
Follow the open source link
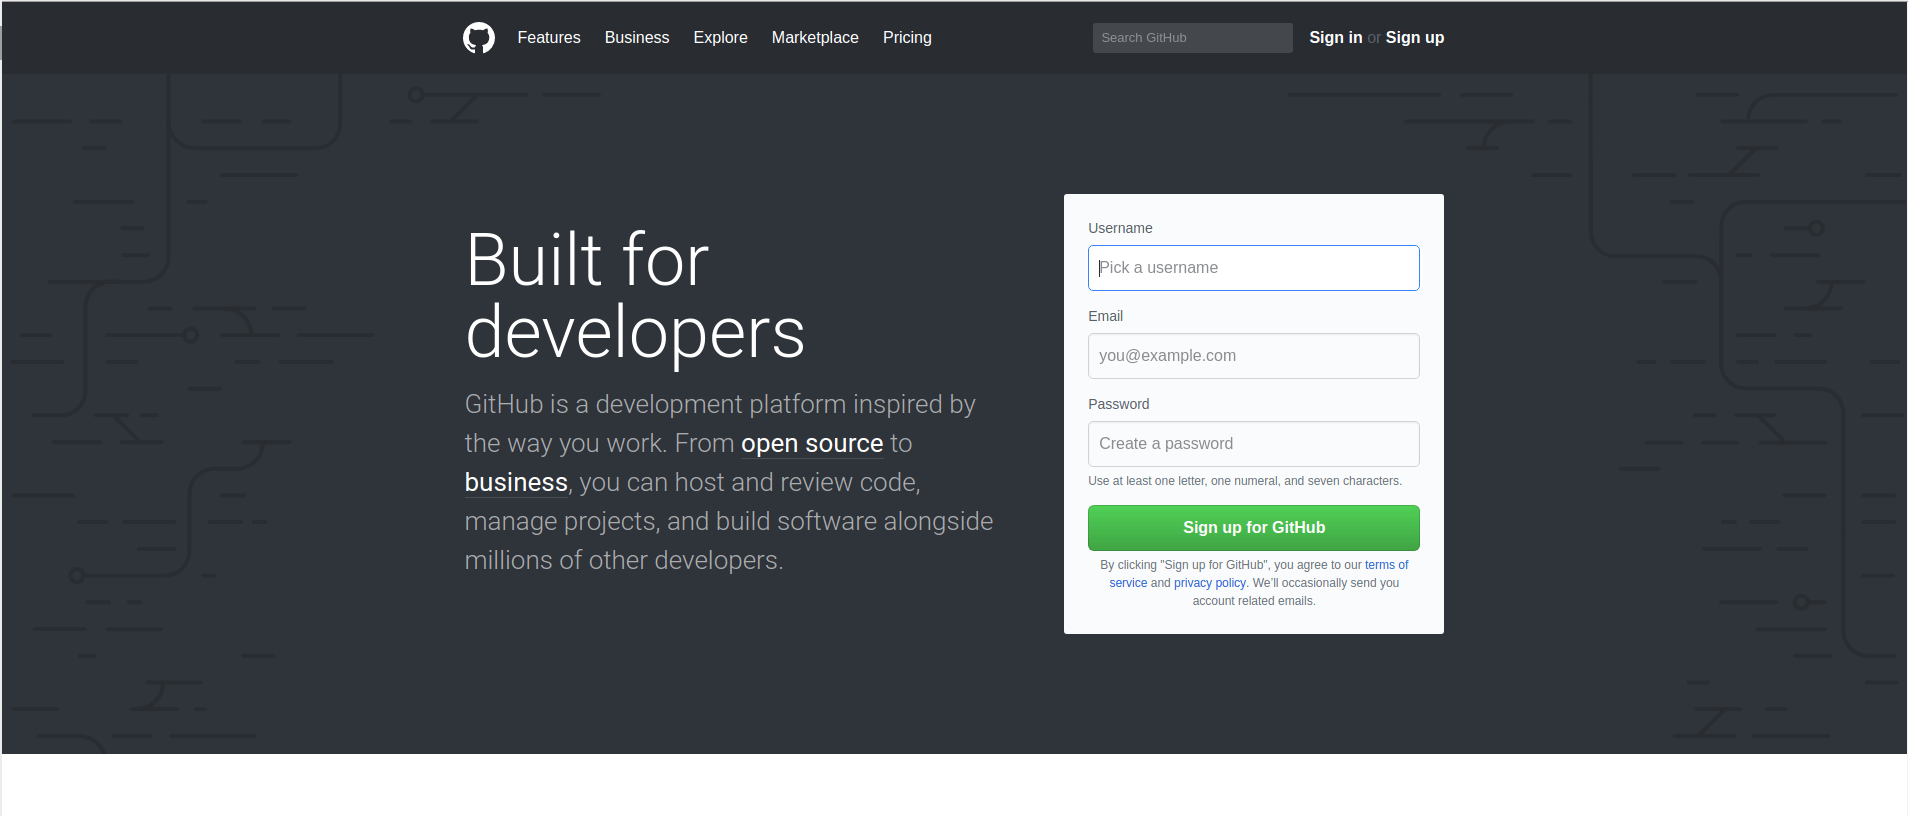[x=812, y=444]
